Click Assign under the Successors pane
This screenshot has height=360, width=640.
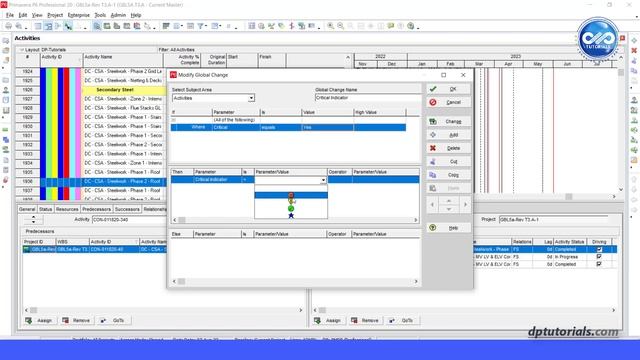pyautogui.click(x=328, y=320)
